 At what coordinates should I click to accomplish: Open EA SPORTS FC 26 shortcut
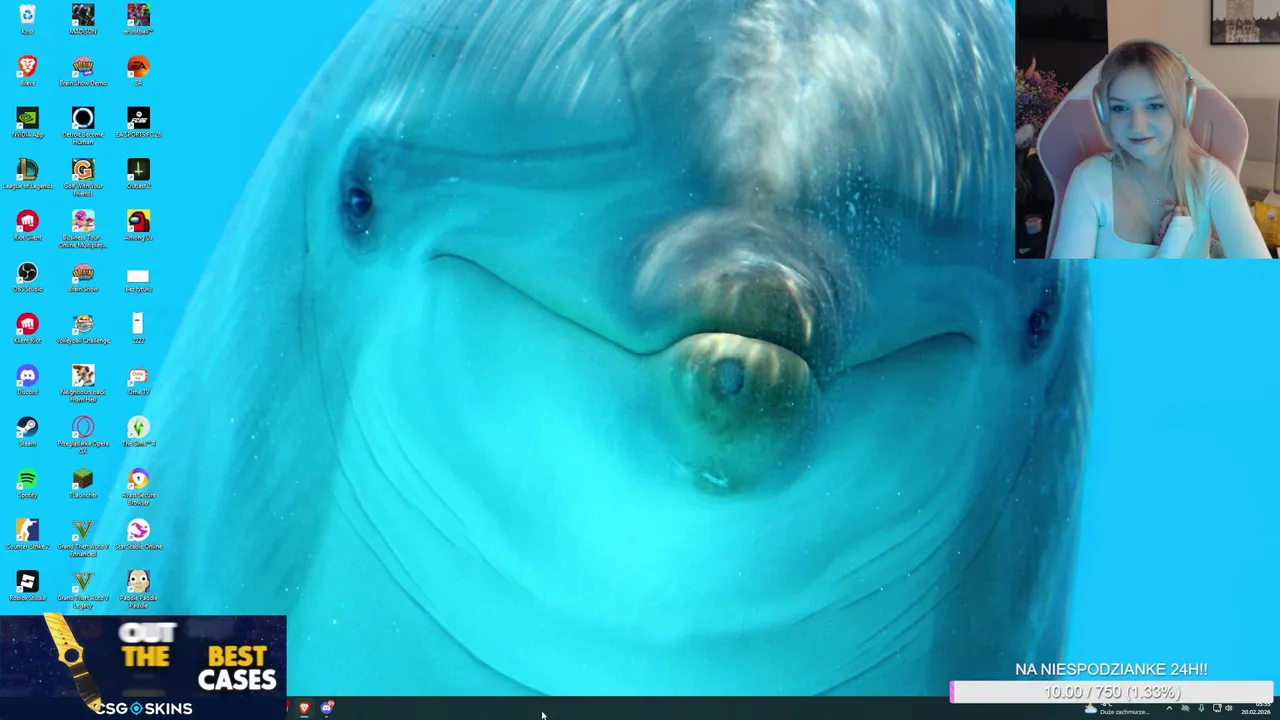[x=138, y=122]
